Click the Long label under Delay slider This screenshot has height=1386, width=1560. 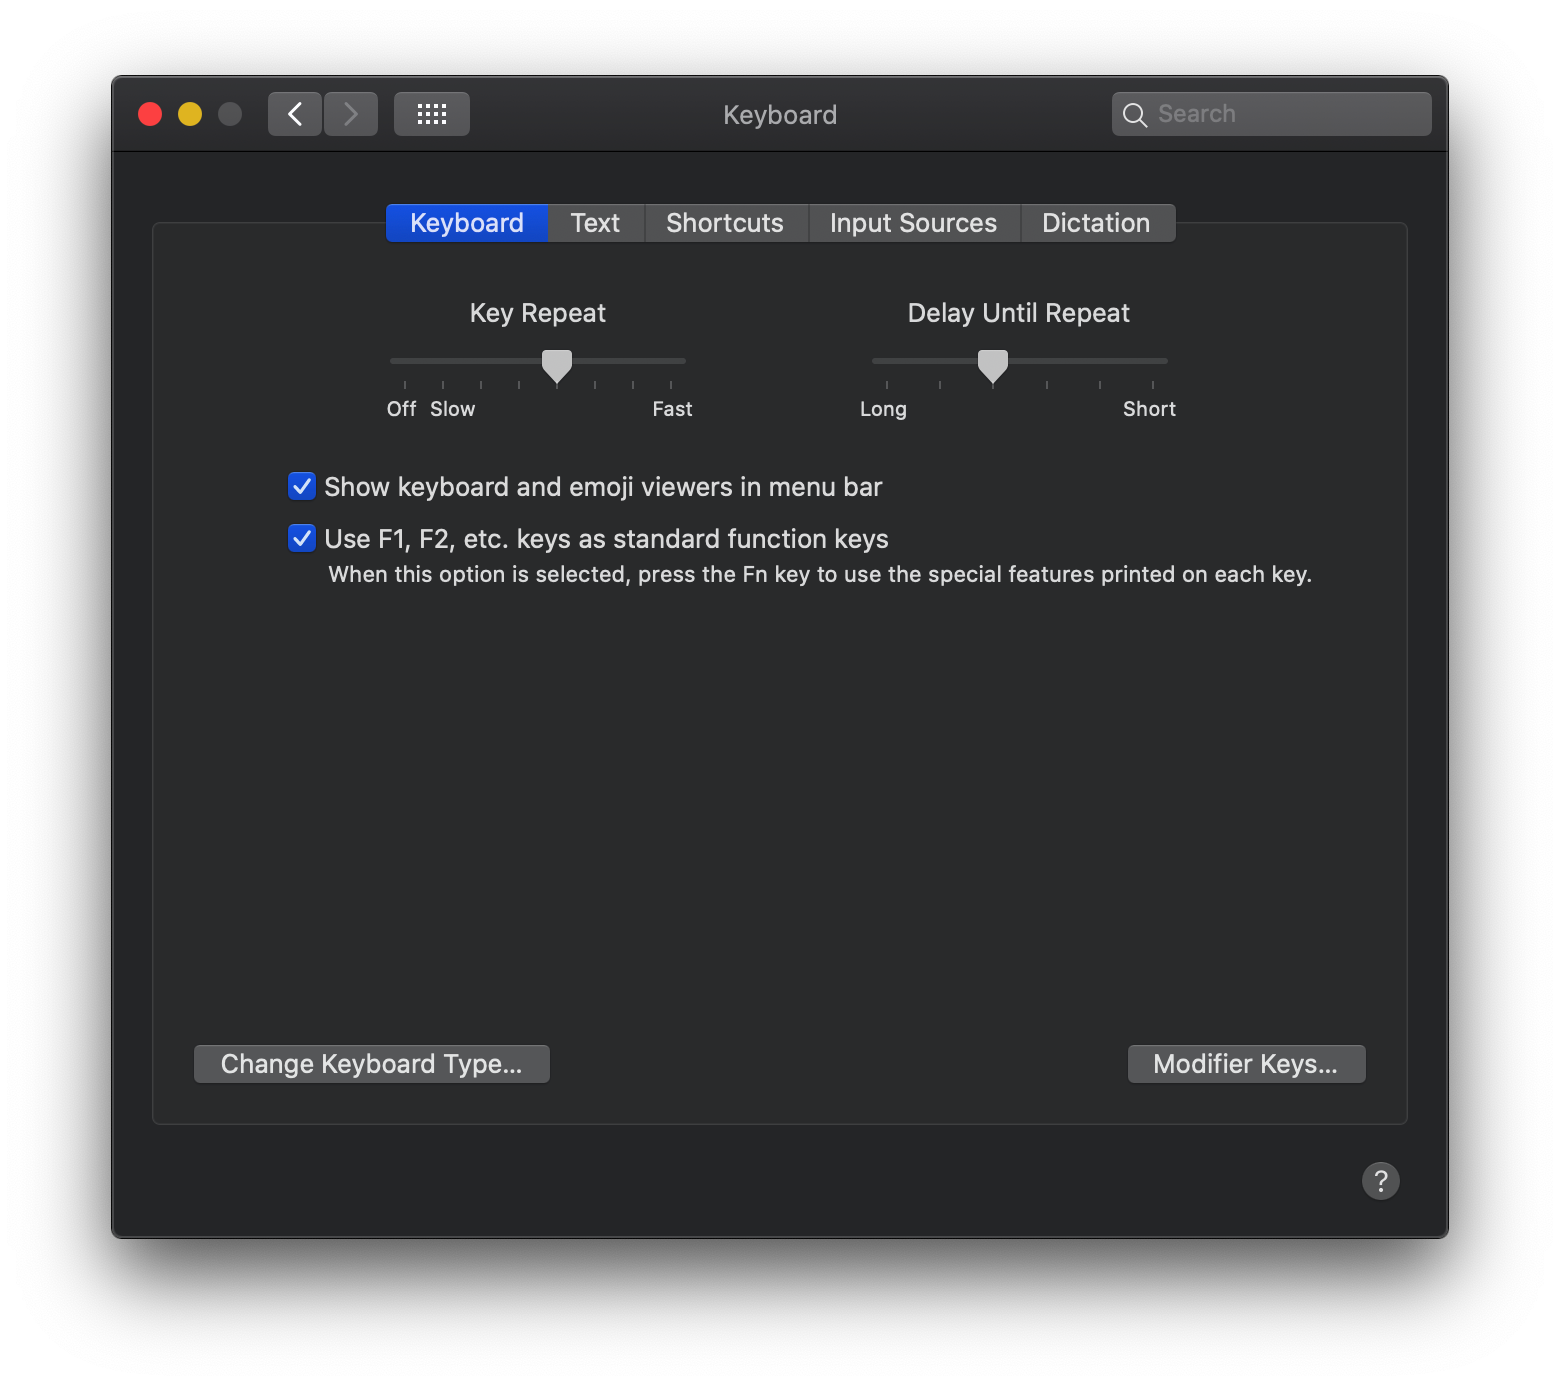pyautogui.click(x=884, y=409)
